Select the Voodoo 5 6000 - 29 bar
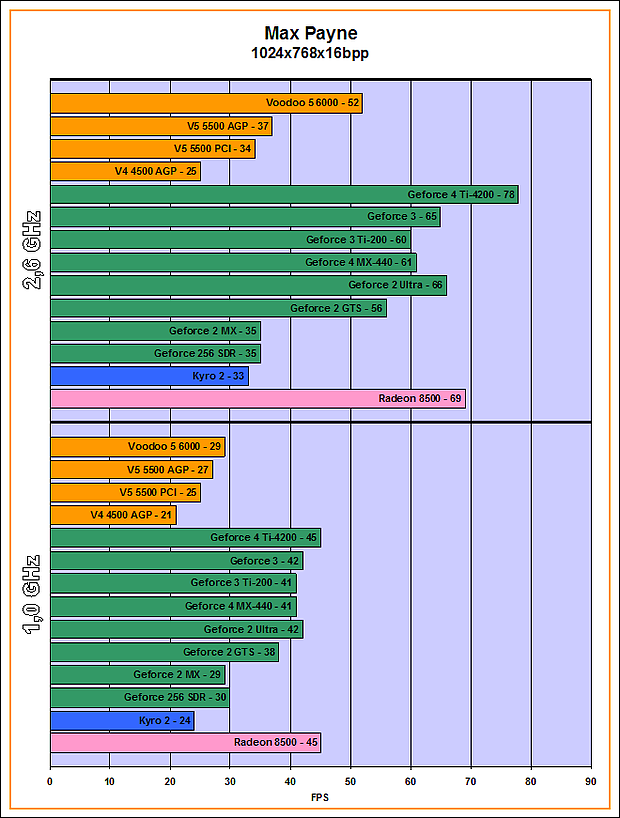The height and width of the screenshot is (818, 620). tap(137, 446)
